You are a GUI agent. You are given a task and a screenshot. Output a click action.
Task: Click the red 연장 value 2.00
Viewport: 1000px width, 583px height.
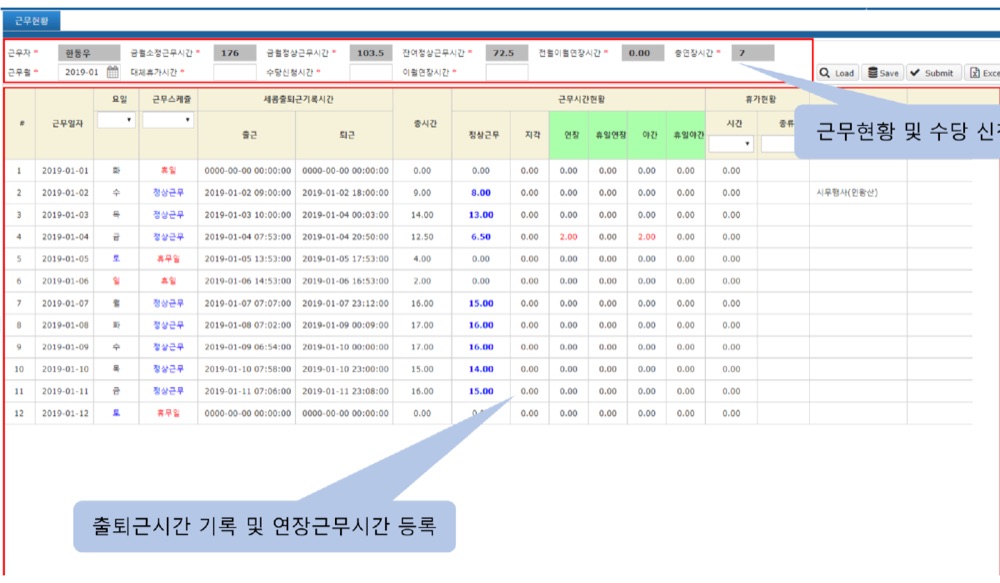568,237
